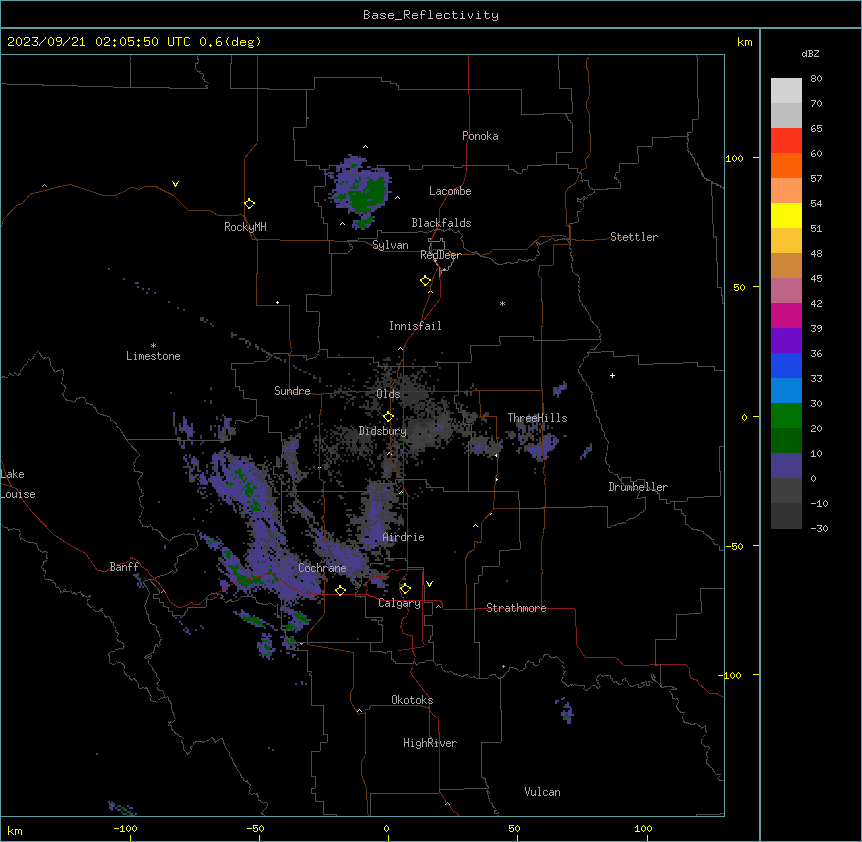The height and width of the screenshot is (842, 862).
Task: Click the Strathmore label
Action: pos(516,608)
